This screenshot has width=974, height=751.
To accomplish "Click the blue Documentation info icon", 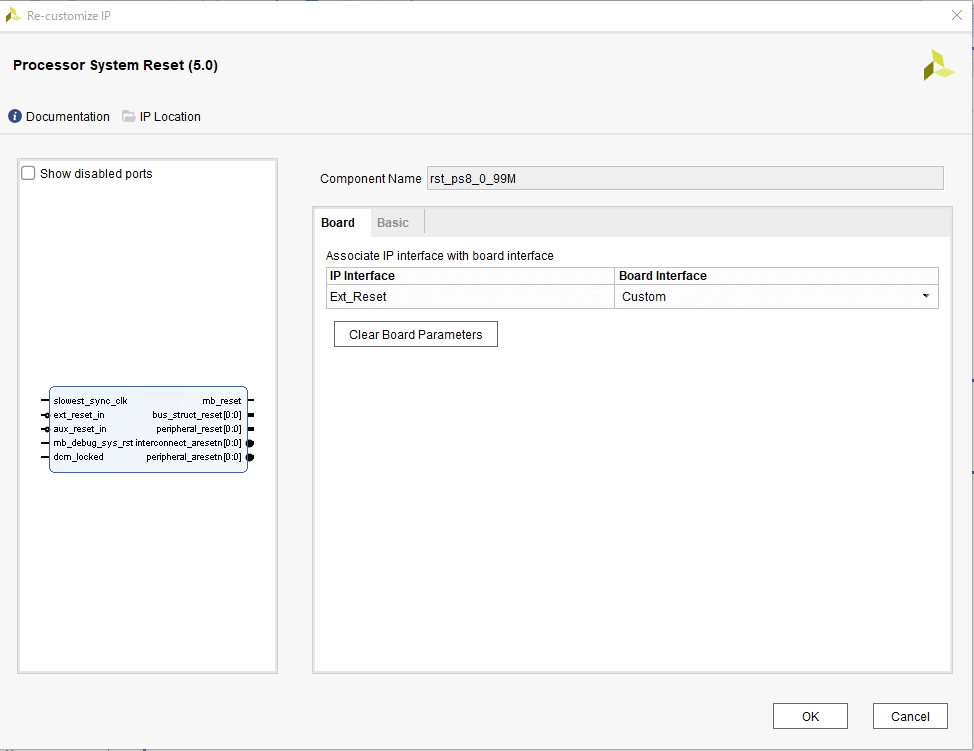I will [15, 117].
